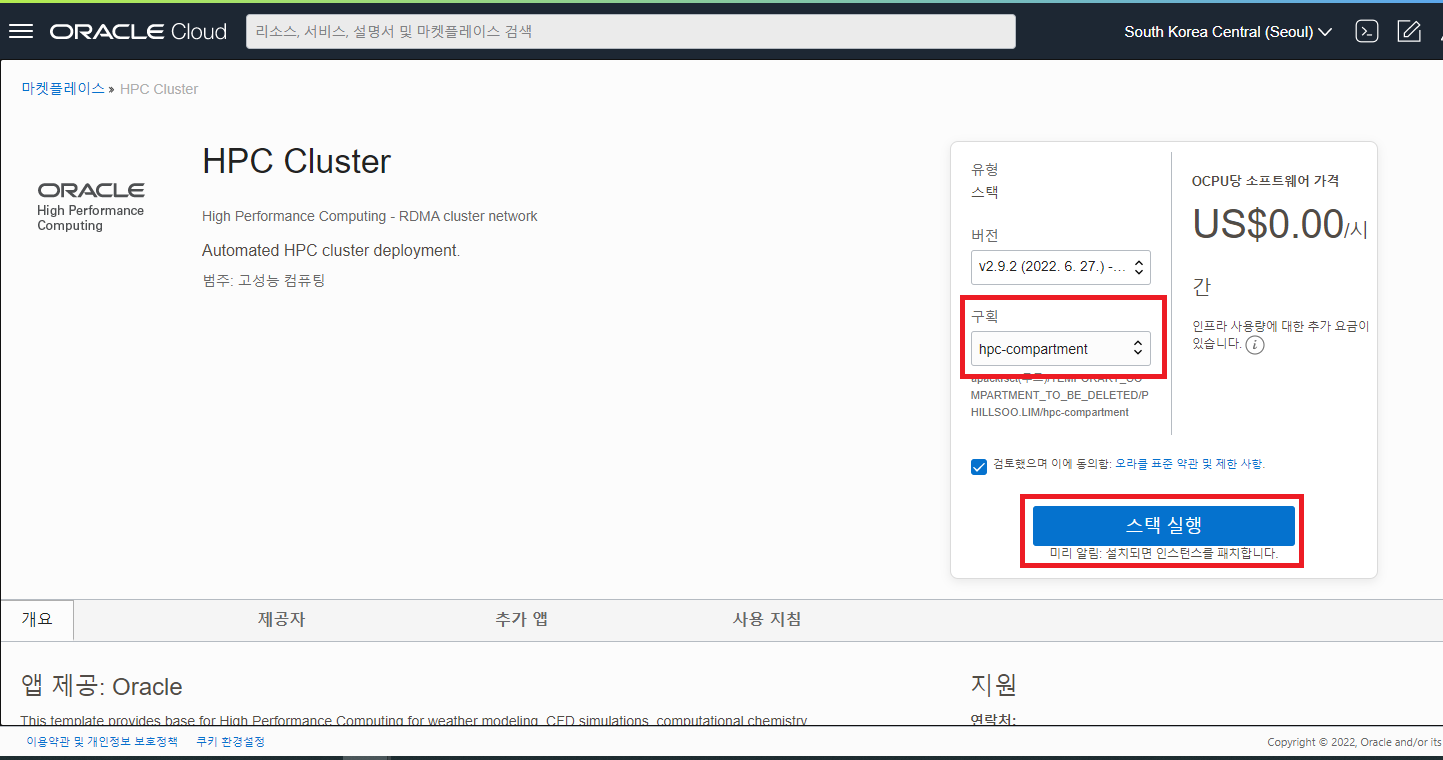The width and height of the screenshot is (1443, 760).
Task: Open the Cloud Shell developer tools icon
Action: [1367, 31]
